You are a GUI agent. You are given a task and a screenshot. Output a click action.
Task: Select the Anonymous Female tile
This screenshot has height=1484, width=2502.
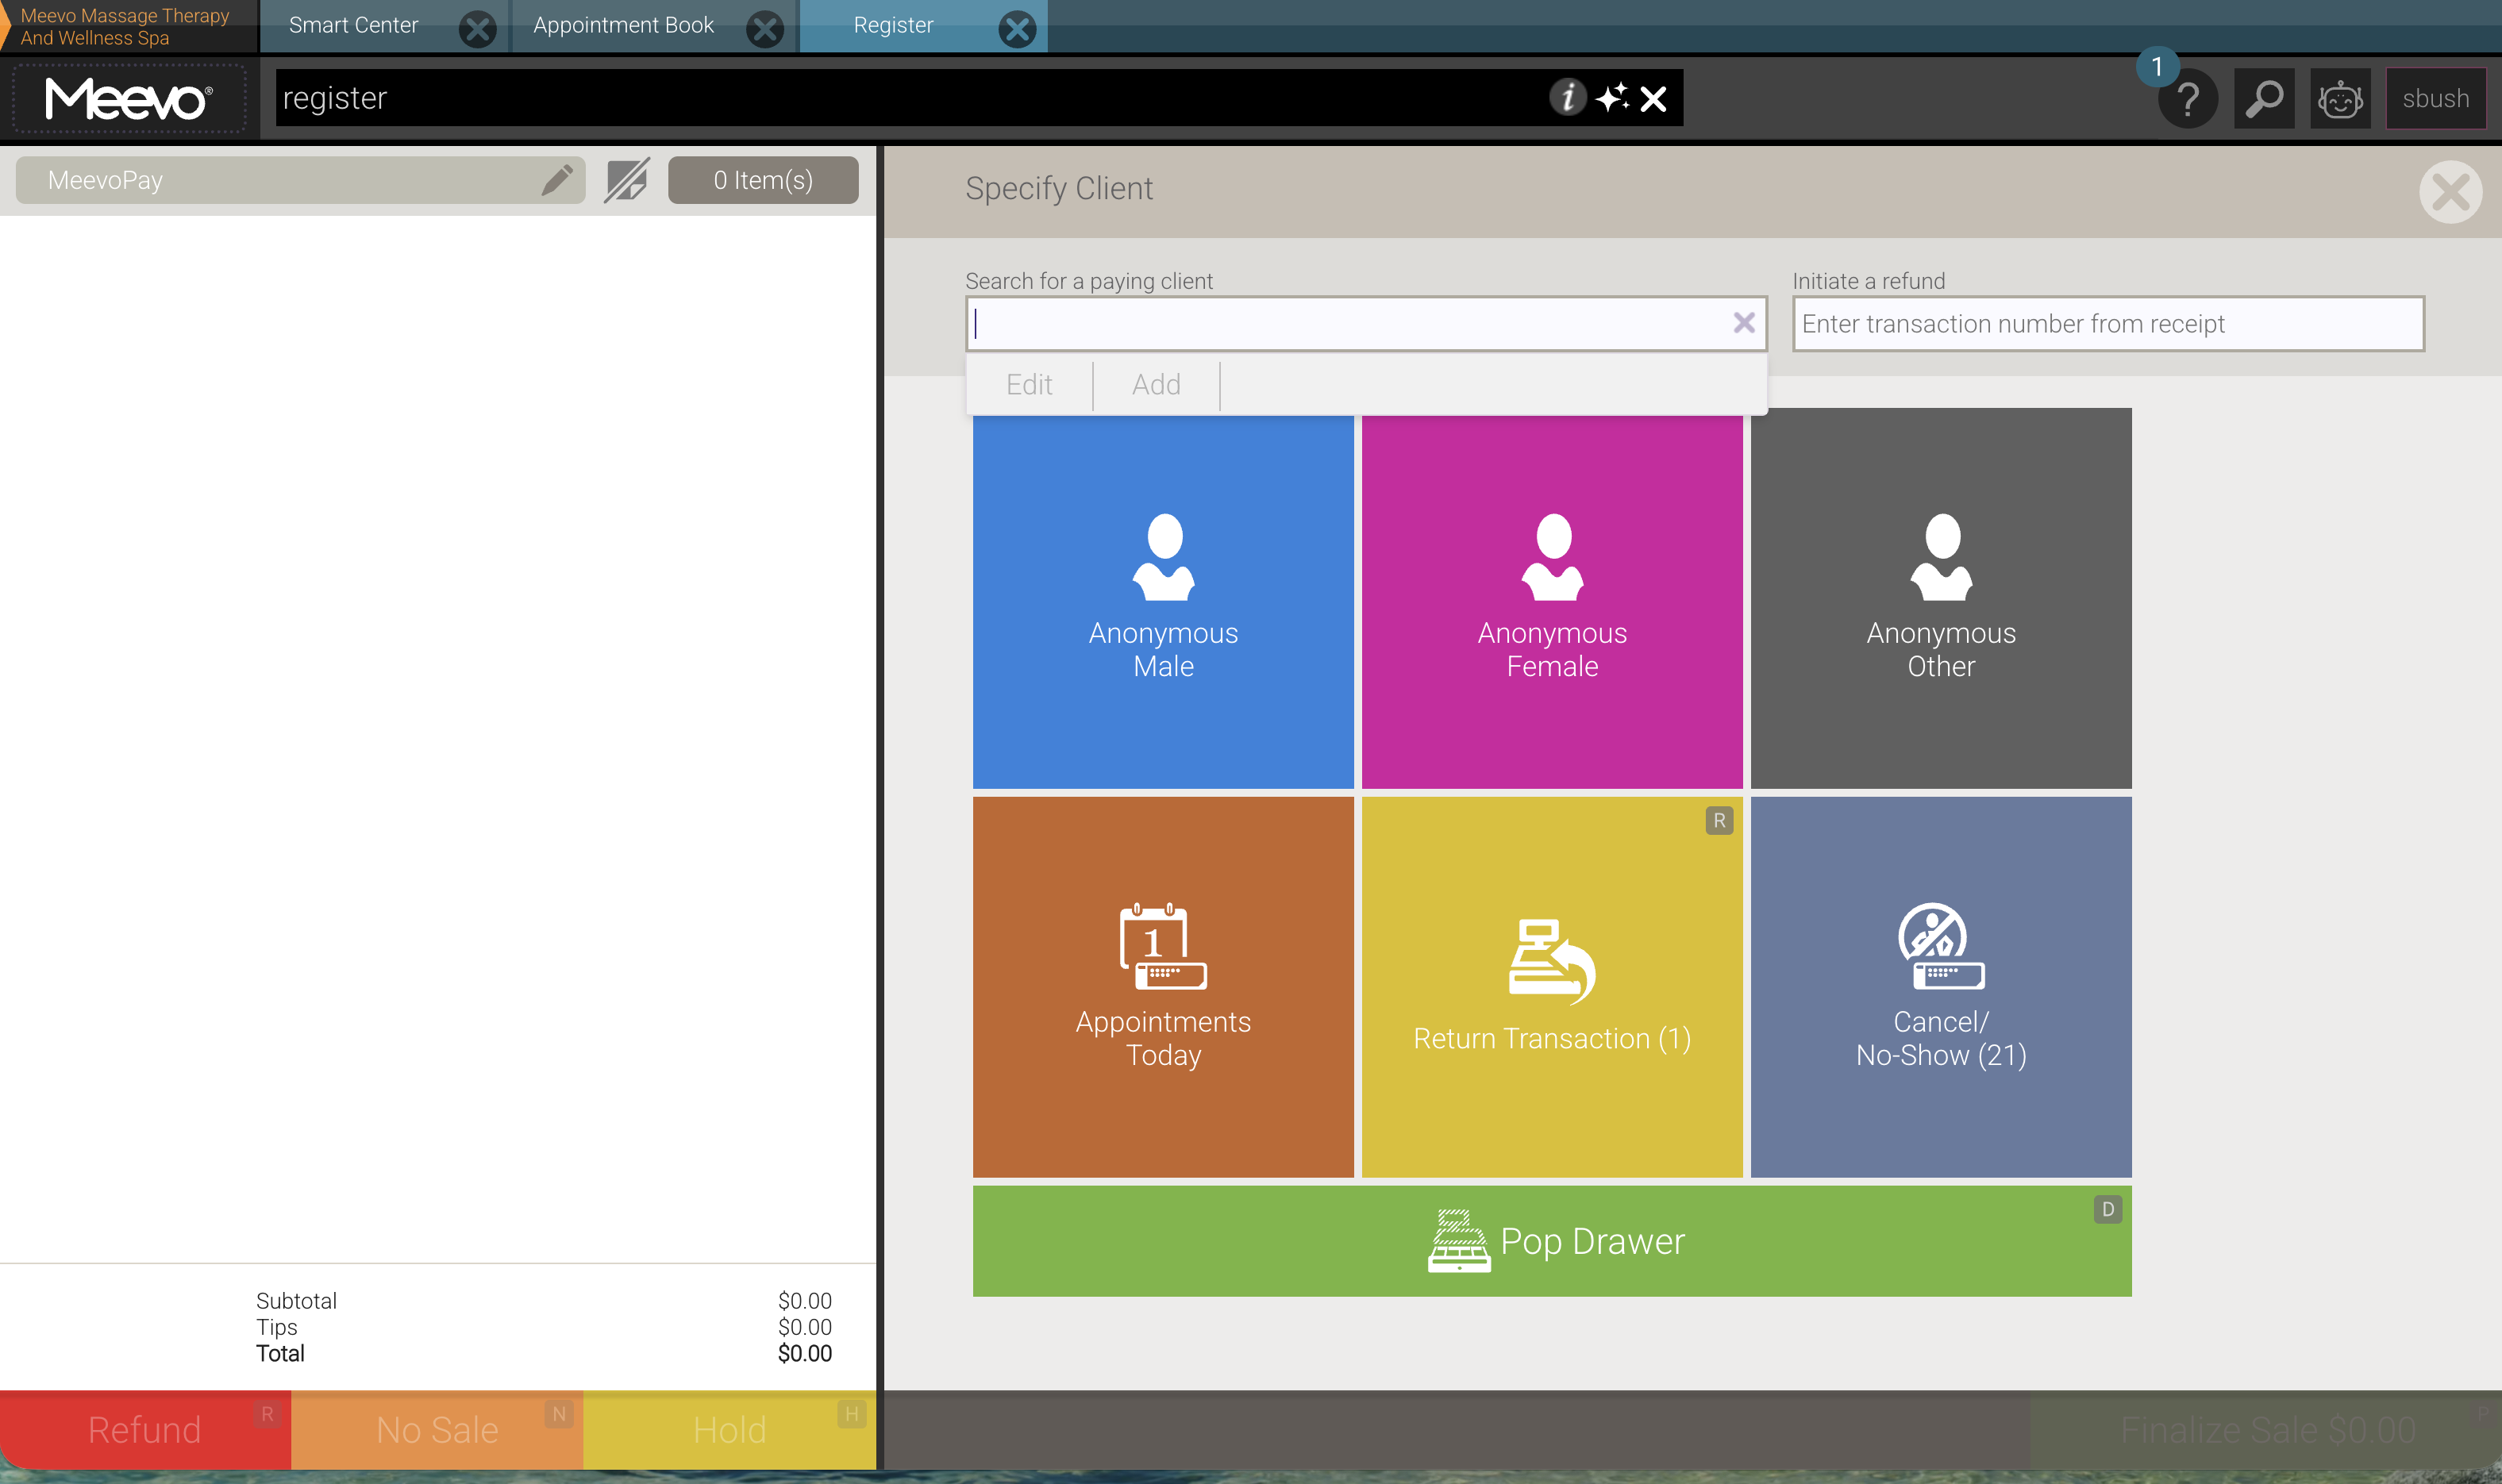1552,602
